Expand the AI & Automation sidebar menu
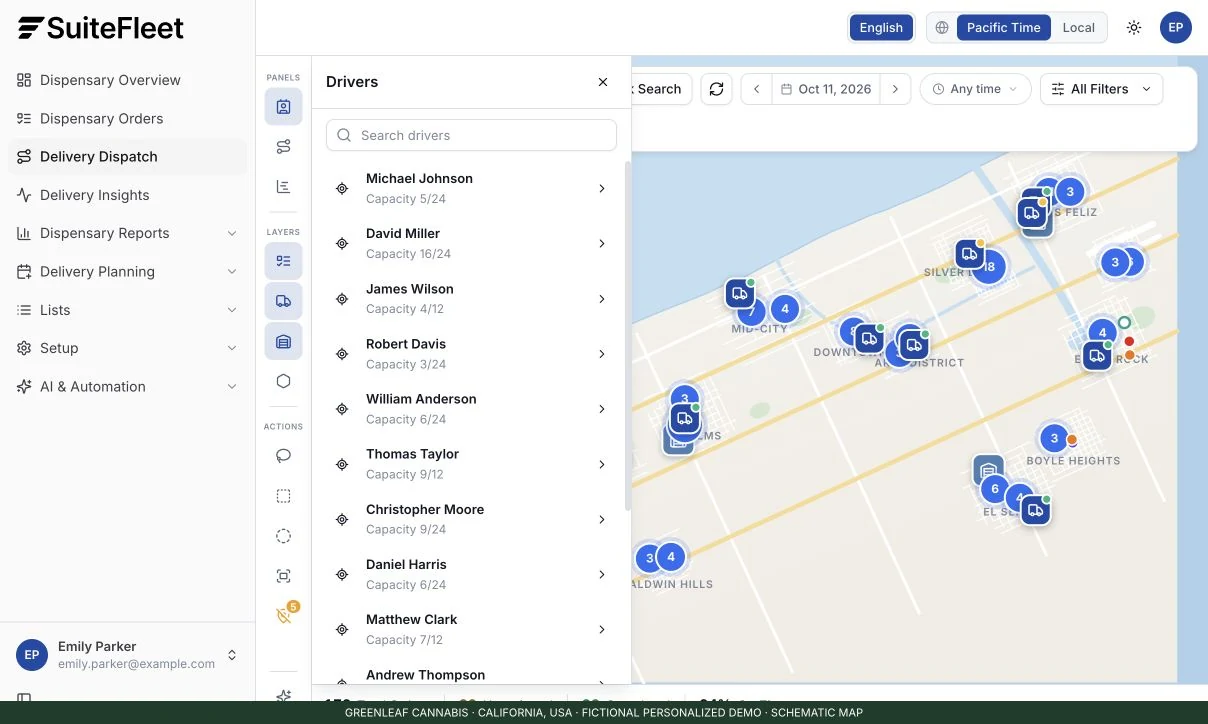This screenshot has height=724, width=1208. [127, 386]
